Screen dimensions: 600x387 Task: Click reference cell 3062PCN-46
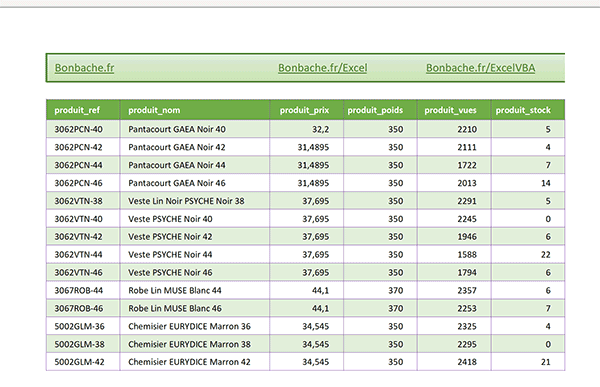83,183
